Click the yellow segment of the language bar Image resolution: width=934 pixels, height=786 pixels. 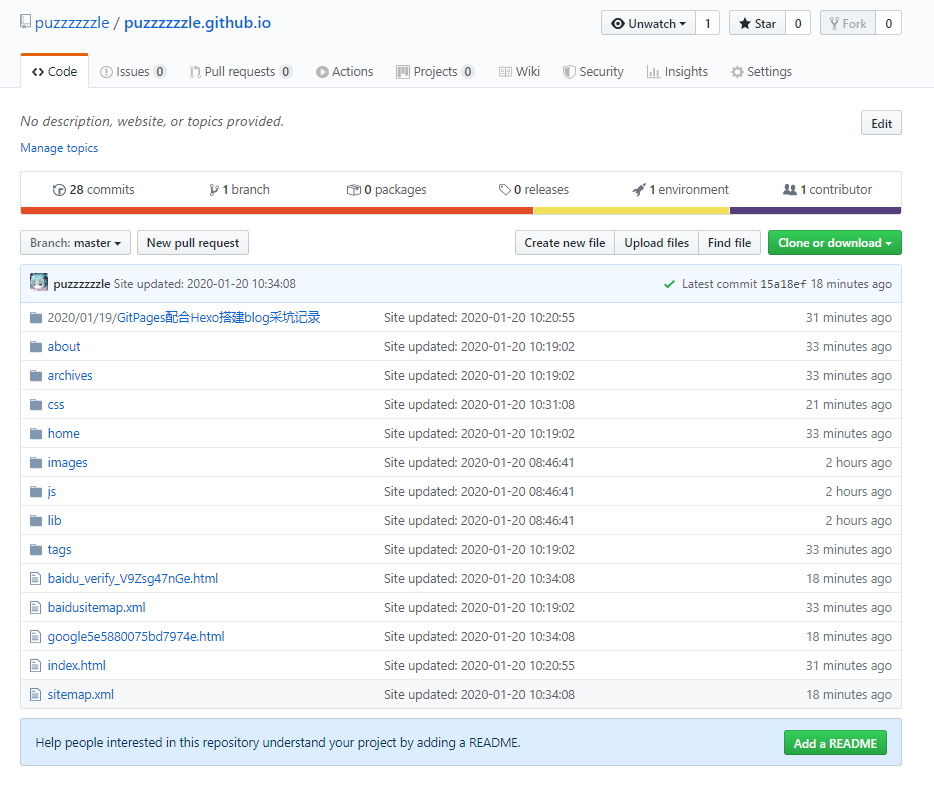click(631, 210)
